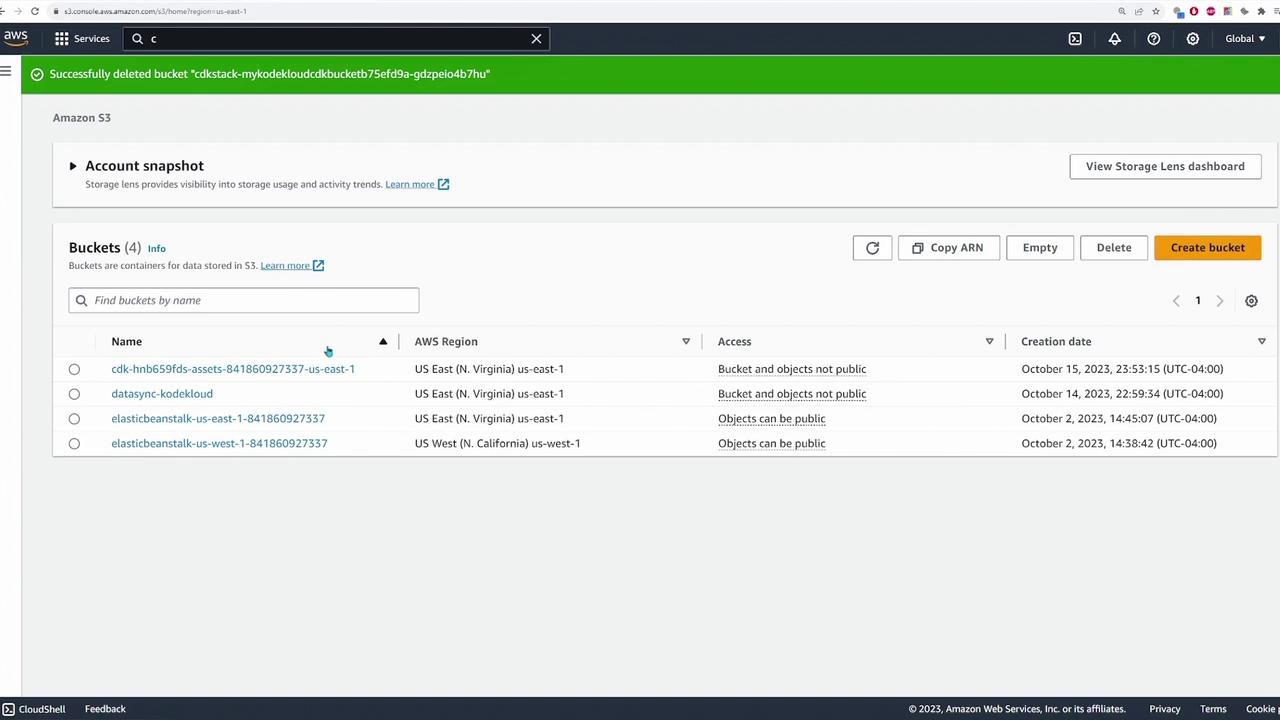
Task: Go to previous page of buckets
Action: coord(1176,301)
